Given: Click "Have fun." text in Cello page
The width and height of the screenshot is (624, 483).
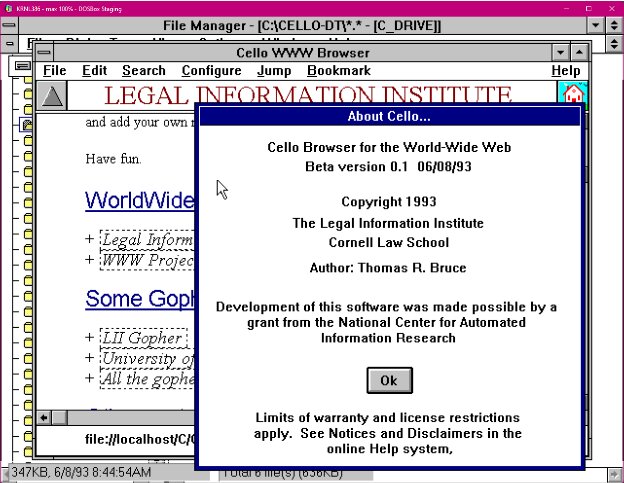Looking at the screenshot, I should (x=113, y=159).
